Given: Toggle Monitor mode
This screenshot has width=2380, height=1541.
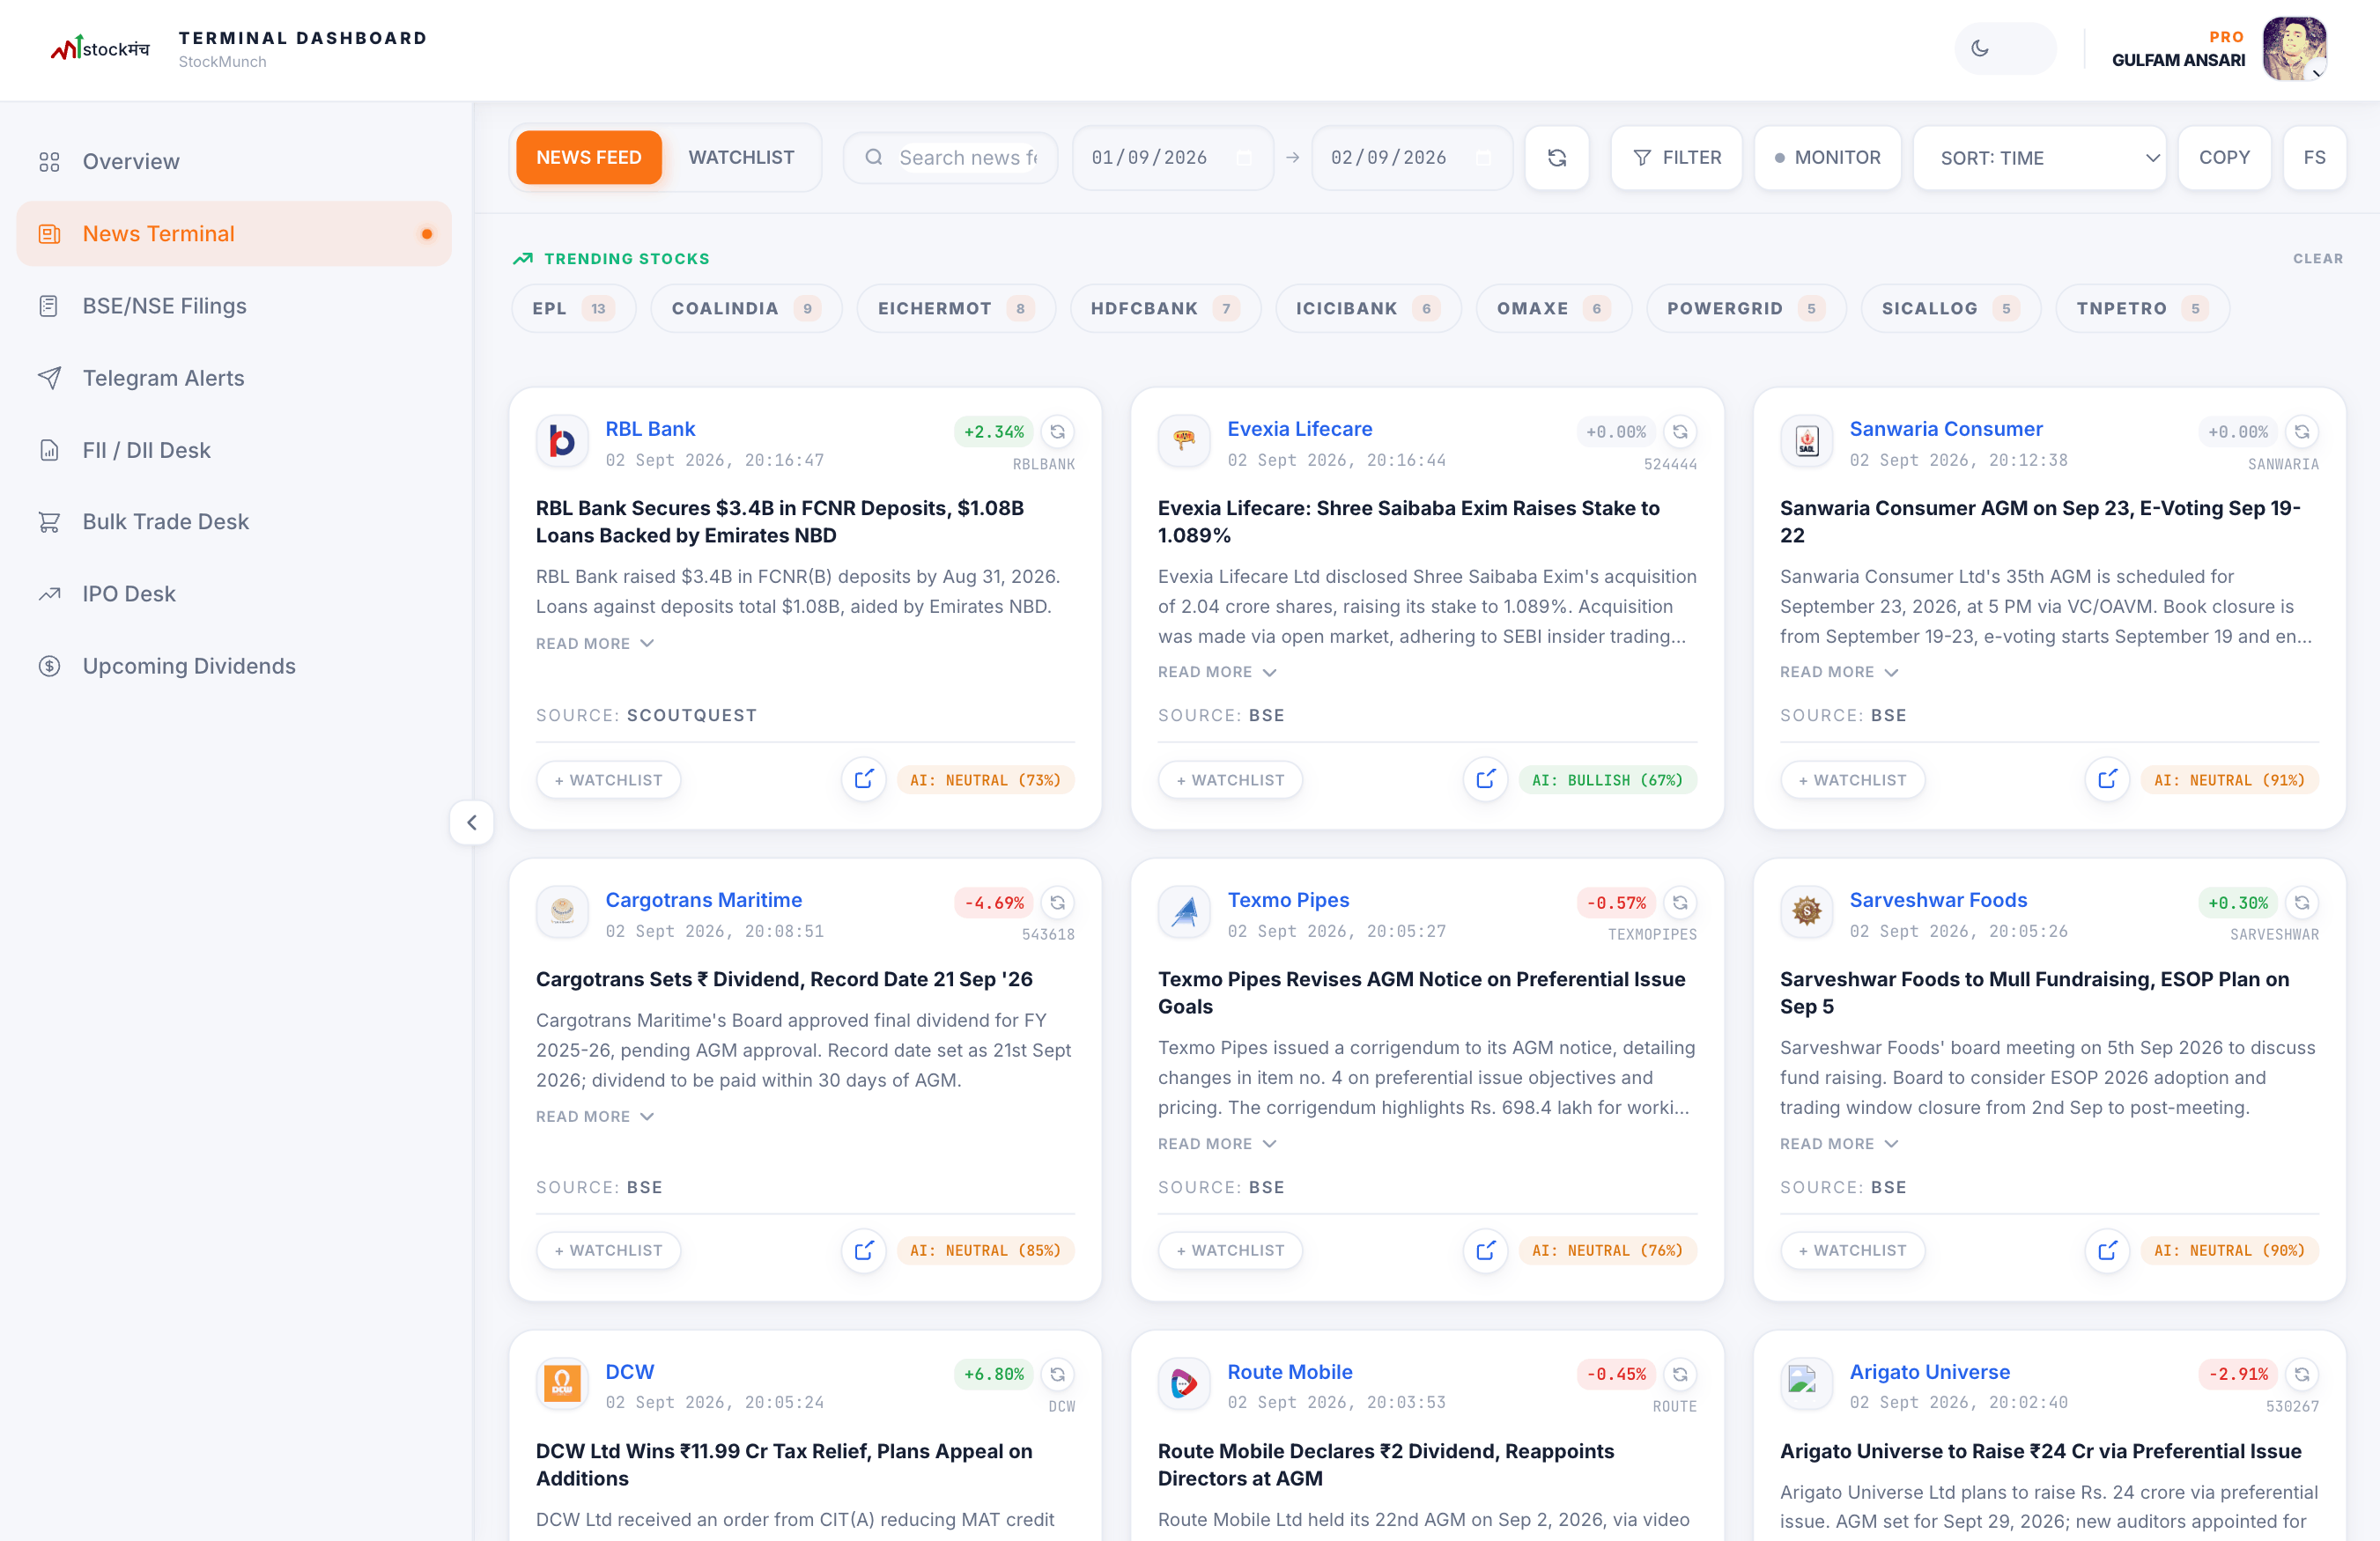Looking at the screenshot, I should click(x=1827, y=157).
